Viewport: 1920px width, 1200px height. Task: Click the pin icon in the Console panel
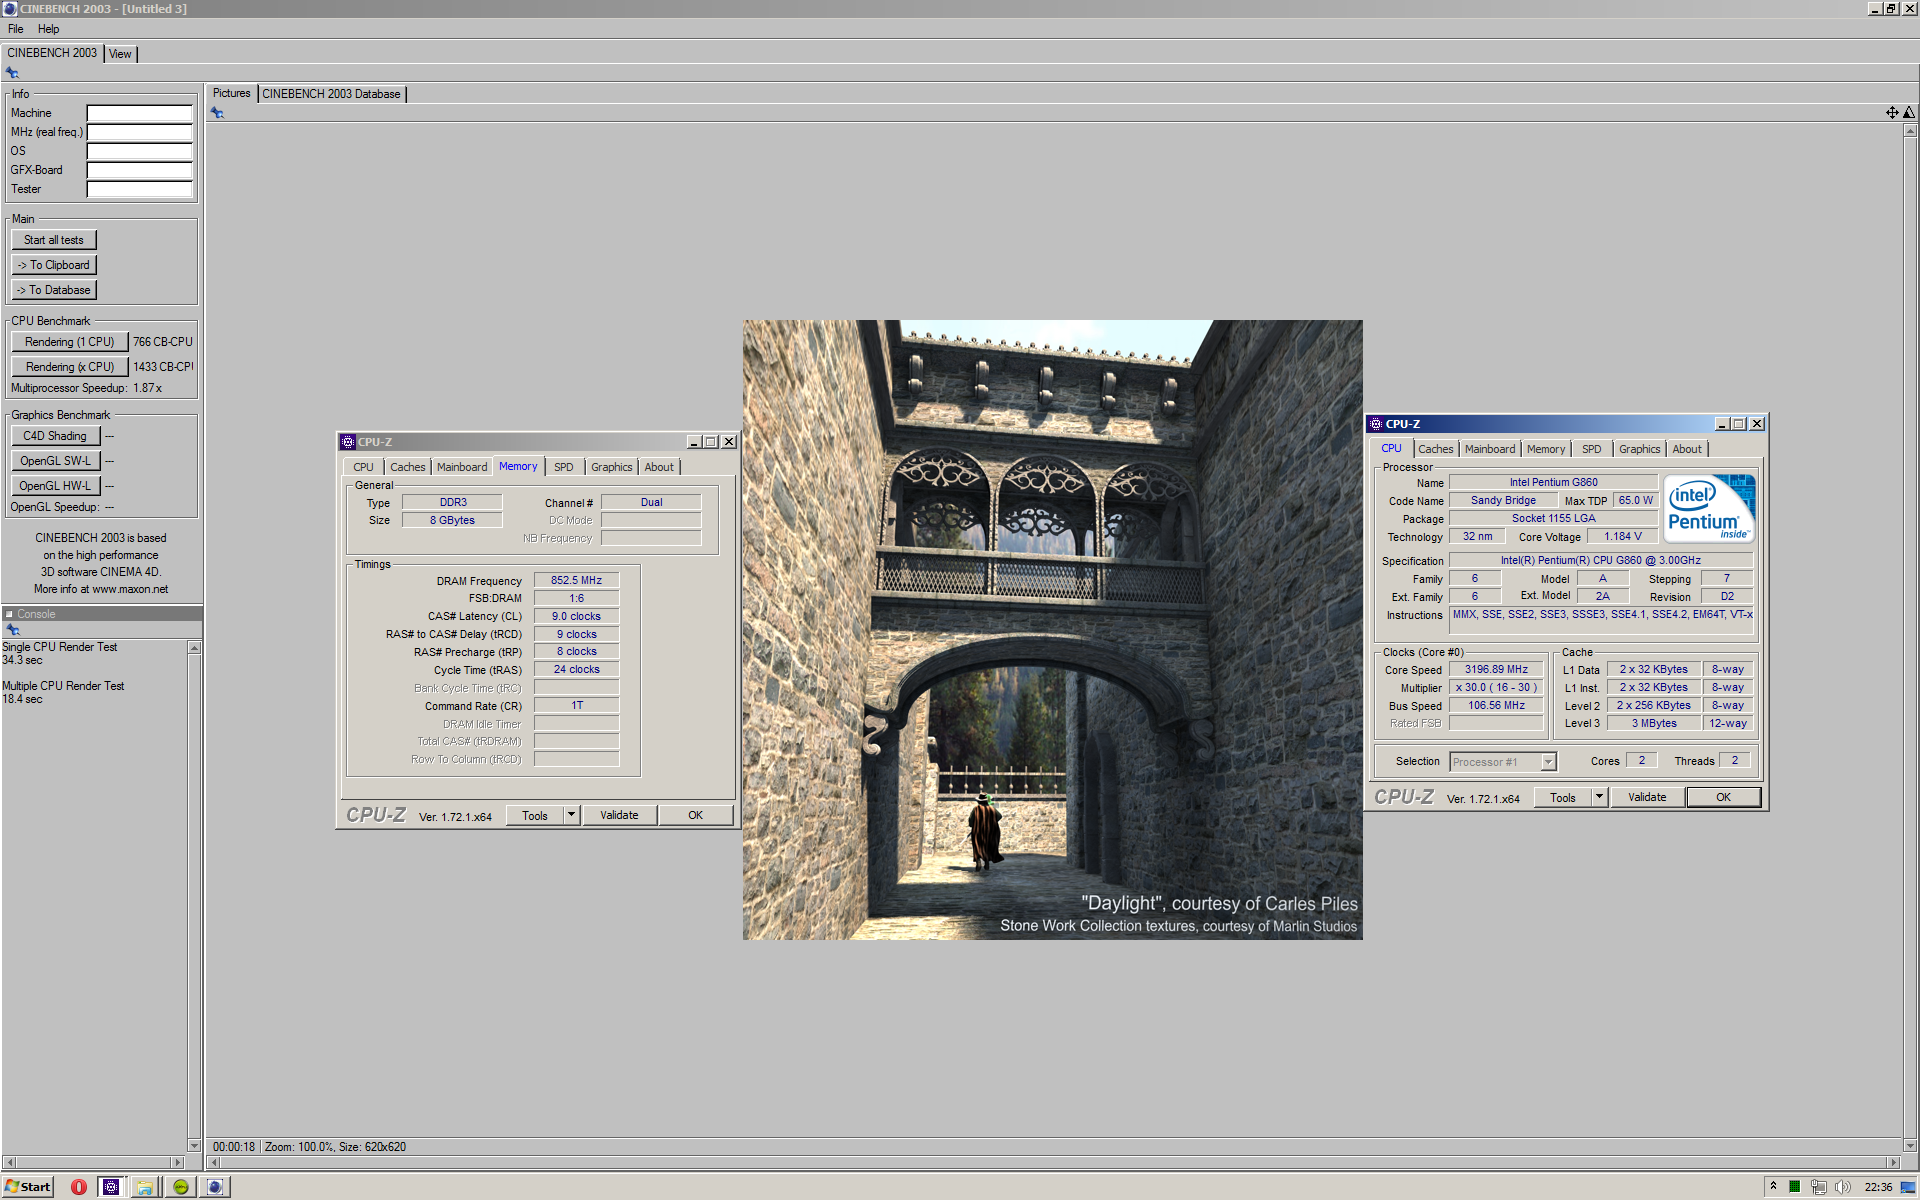[x=13, y=630]
